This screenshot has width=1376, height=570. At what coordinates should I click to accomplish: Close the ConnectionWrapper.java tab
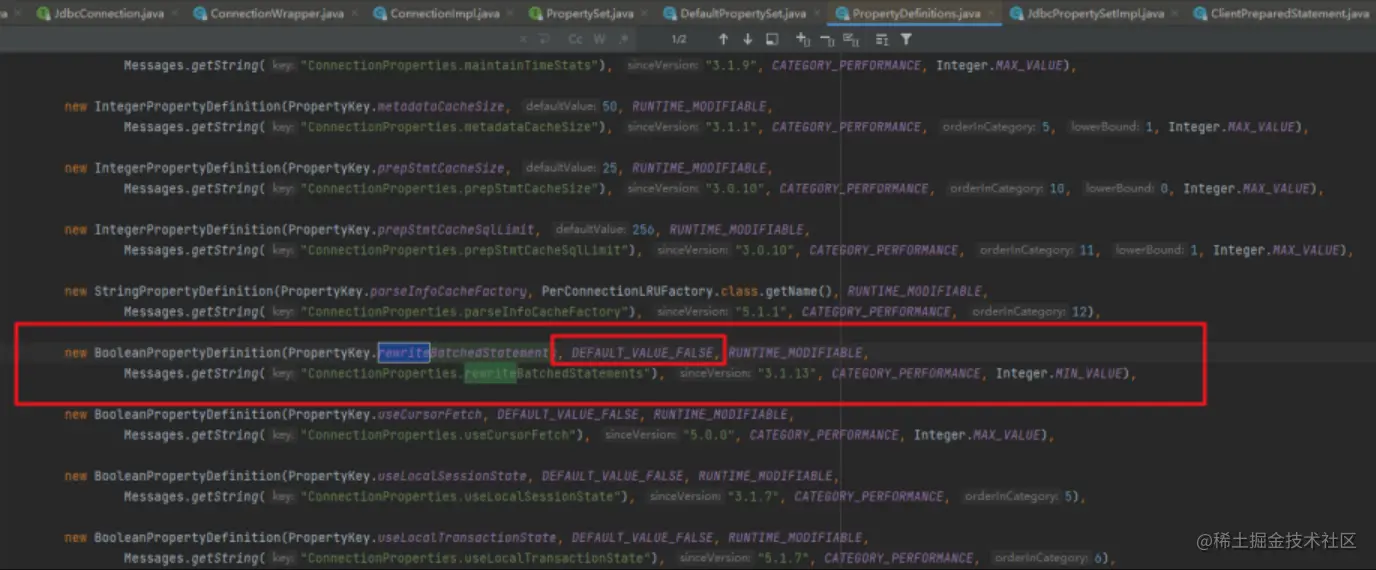point(355,14)
